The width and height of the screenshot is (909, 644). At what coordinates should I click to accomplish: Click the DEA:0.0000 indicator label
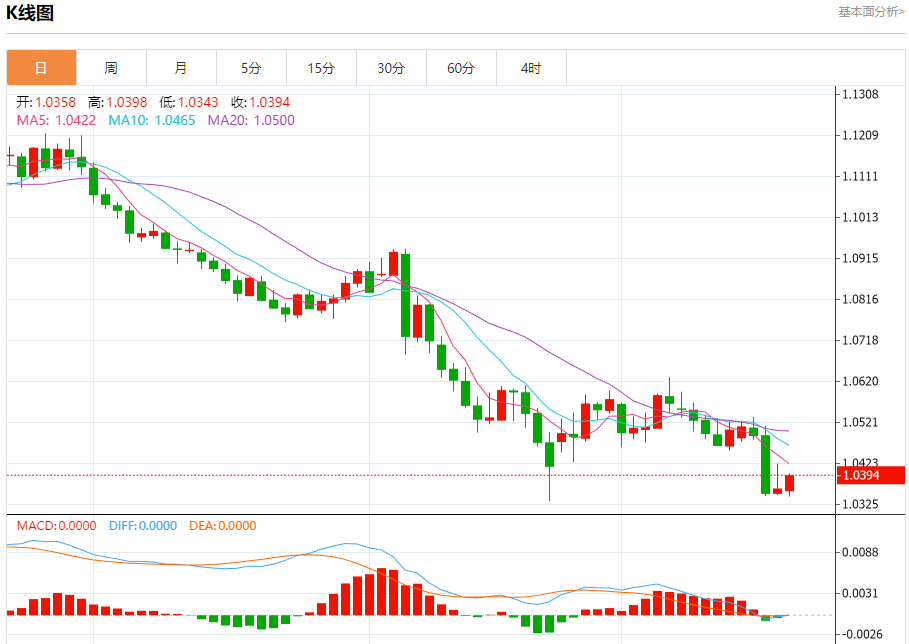[x=223, y=526]
